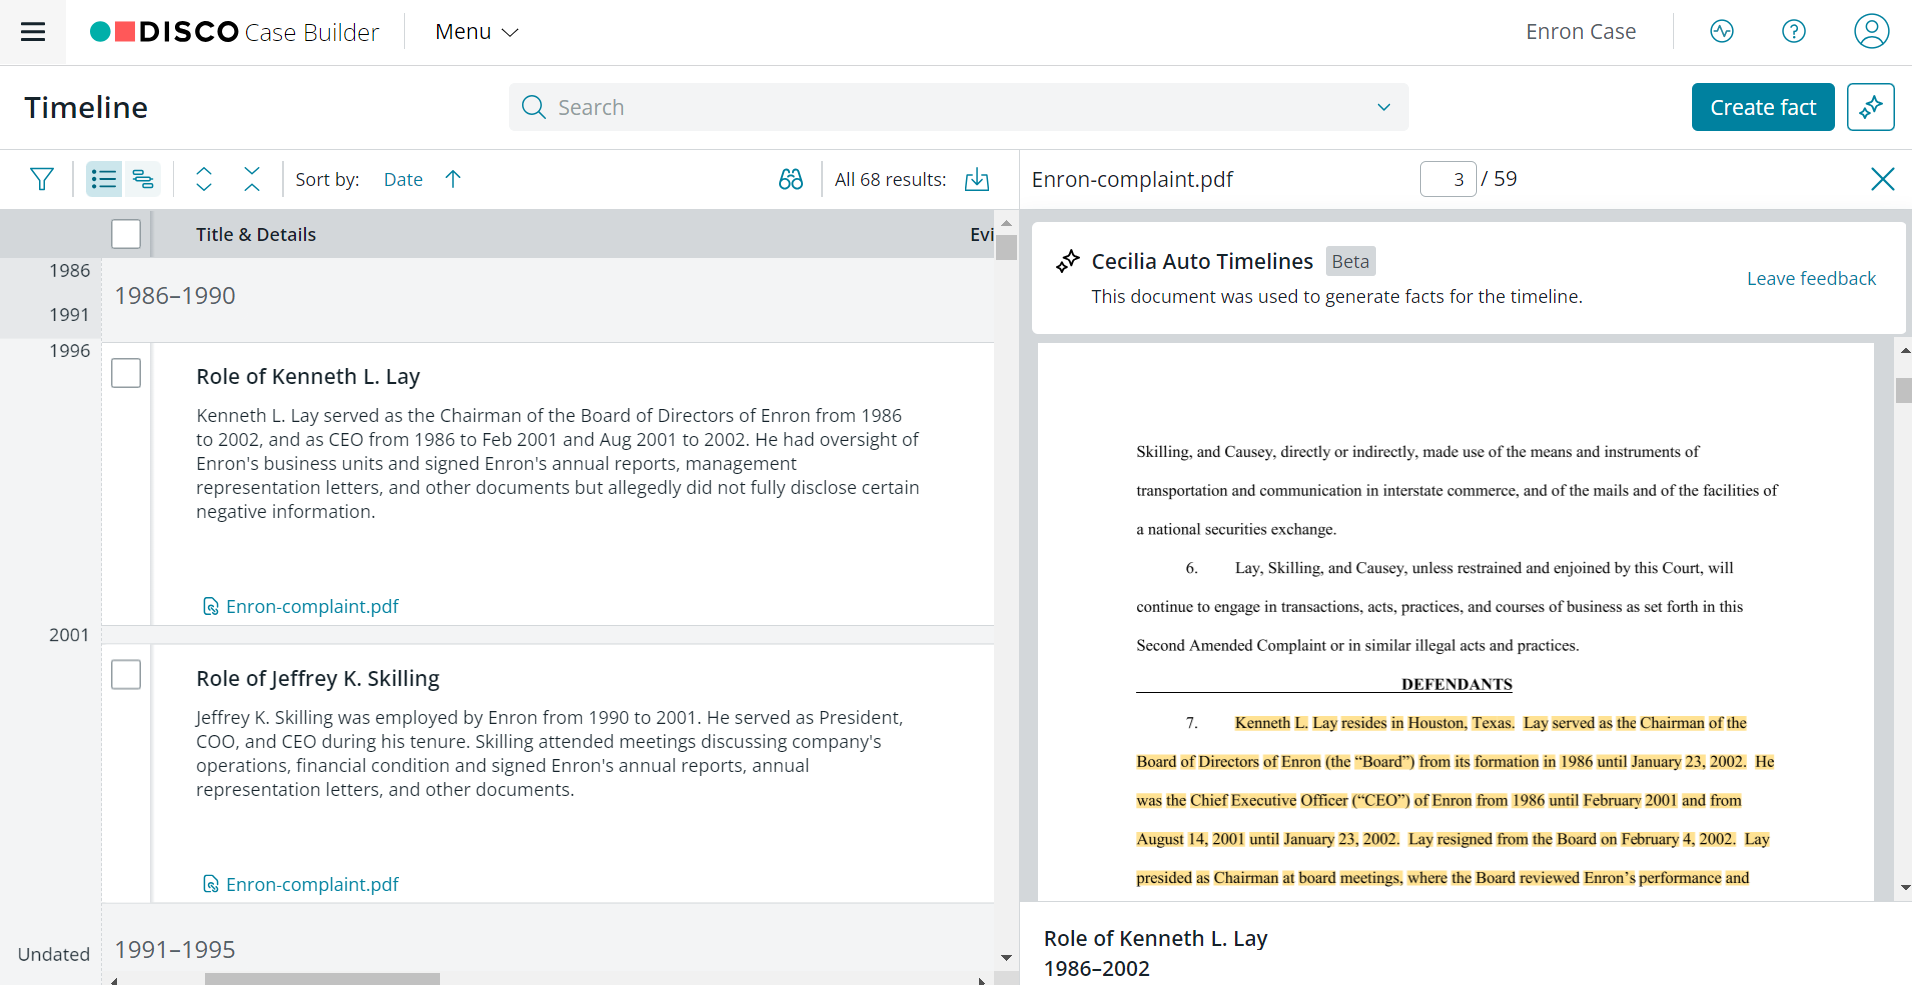Click the DEFENDANTS heading in document
The height and width of the screenshot is (985, 1912).
pyautogui.click(x=1456, y=684)
